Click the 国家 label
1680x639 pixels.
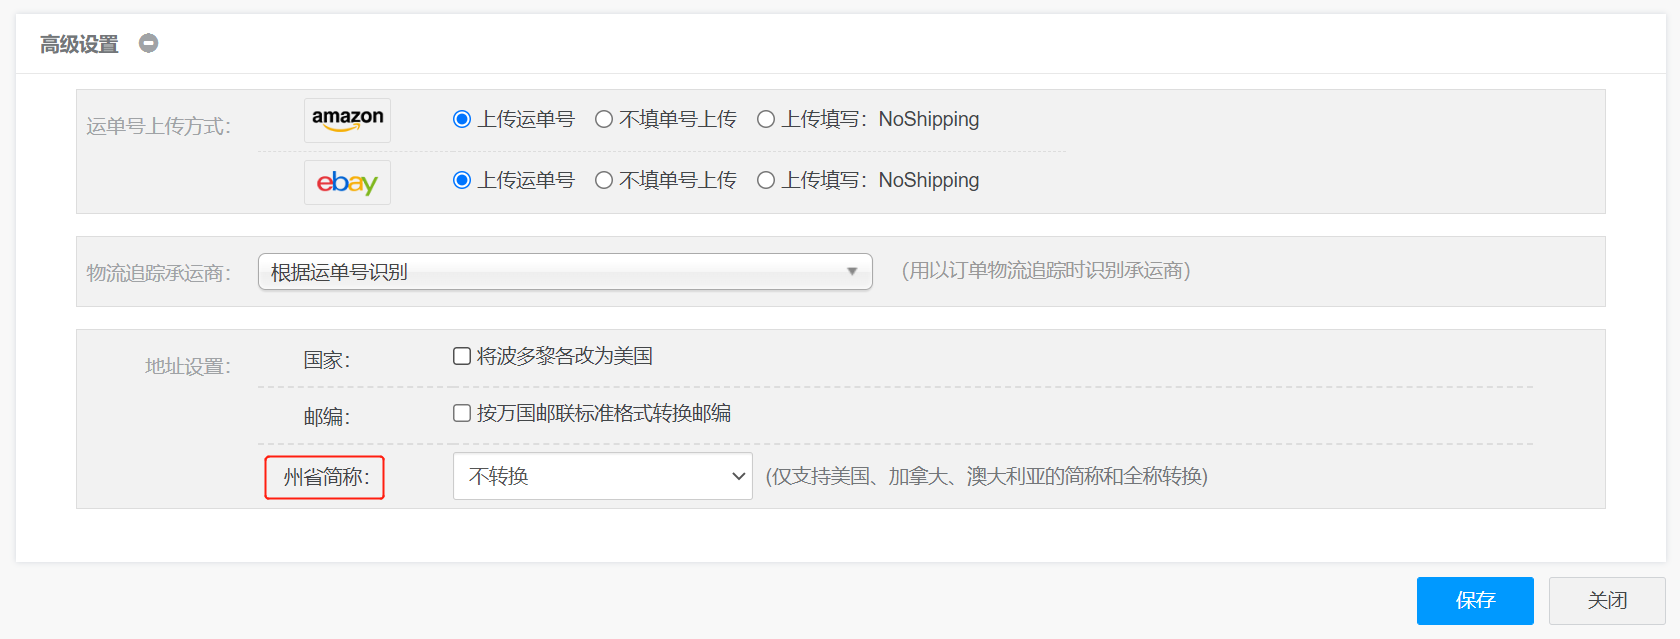click(327, 360)
